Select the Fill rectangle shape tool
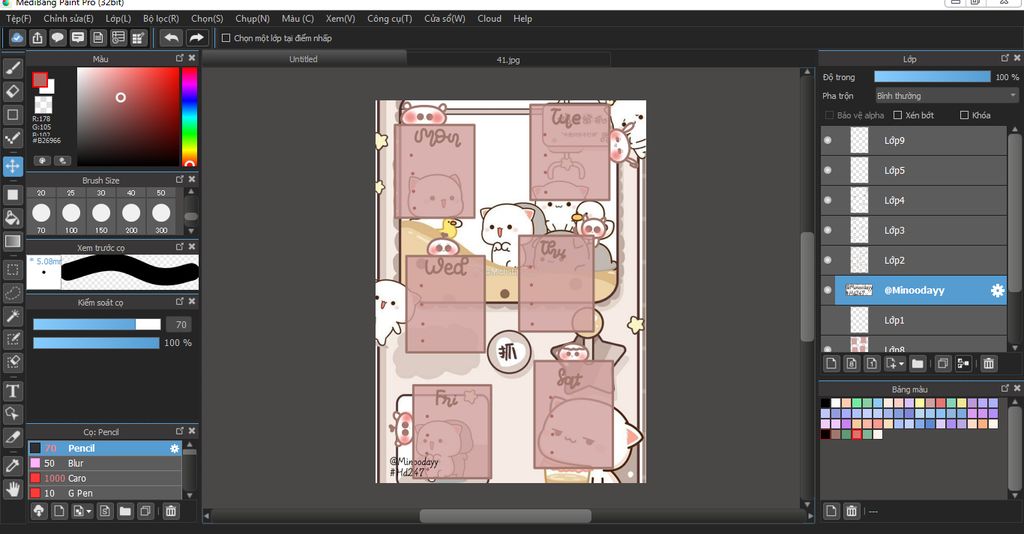Screen dimensions: 1024x534 (x=12, y=195)
